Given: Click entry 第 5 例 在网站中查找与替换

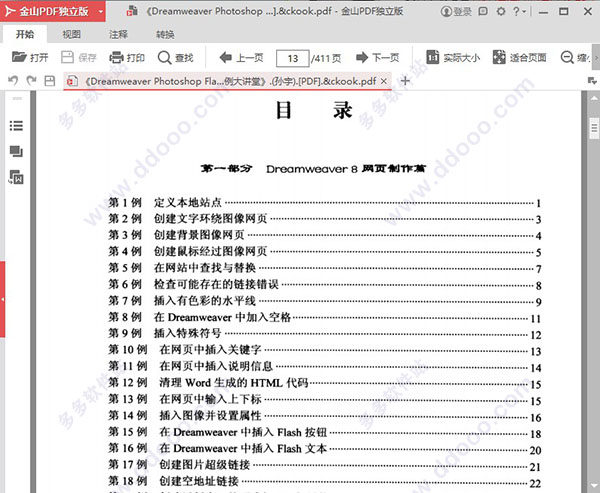Looking at the screenshot, I should 324,268.
